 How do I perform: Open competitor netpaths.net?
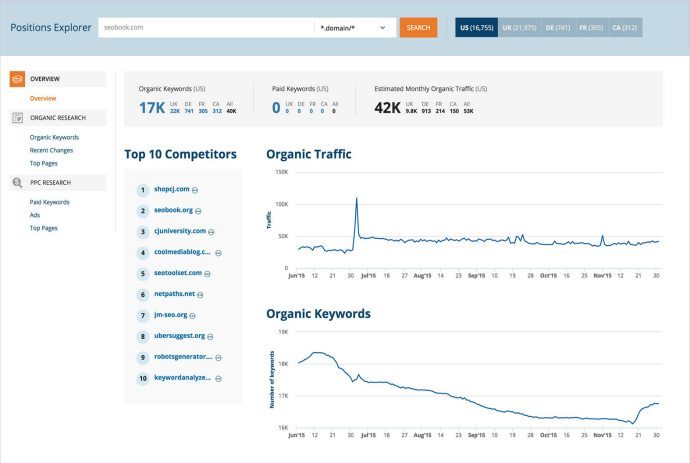(x=174, y=294)
